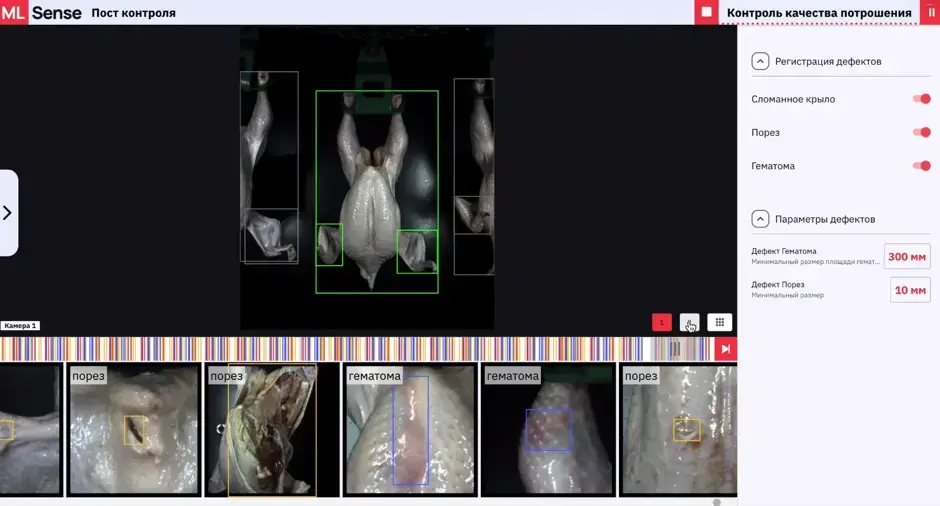Click the Пост контроля header label
The image size is (940, 506).
click(x=134, y=13)
